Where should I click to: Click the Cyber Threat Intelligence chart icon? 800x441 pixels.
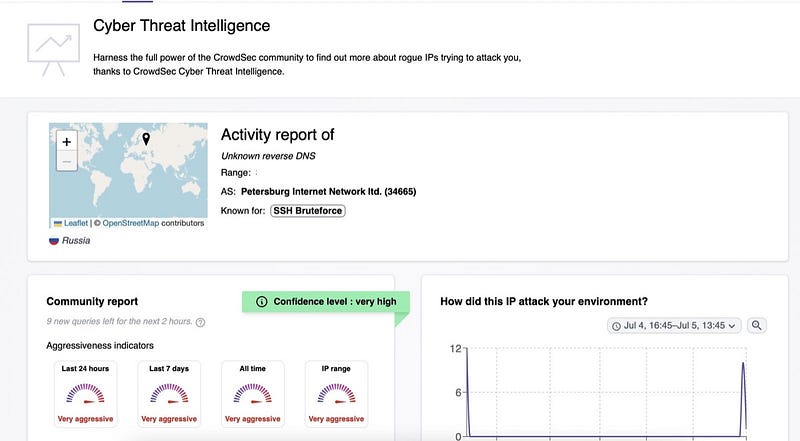point(54,49)
